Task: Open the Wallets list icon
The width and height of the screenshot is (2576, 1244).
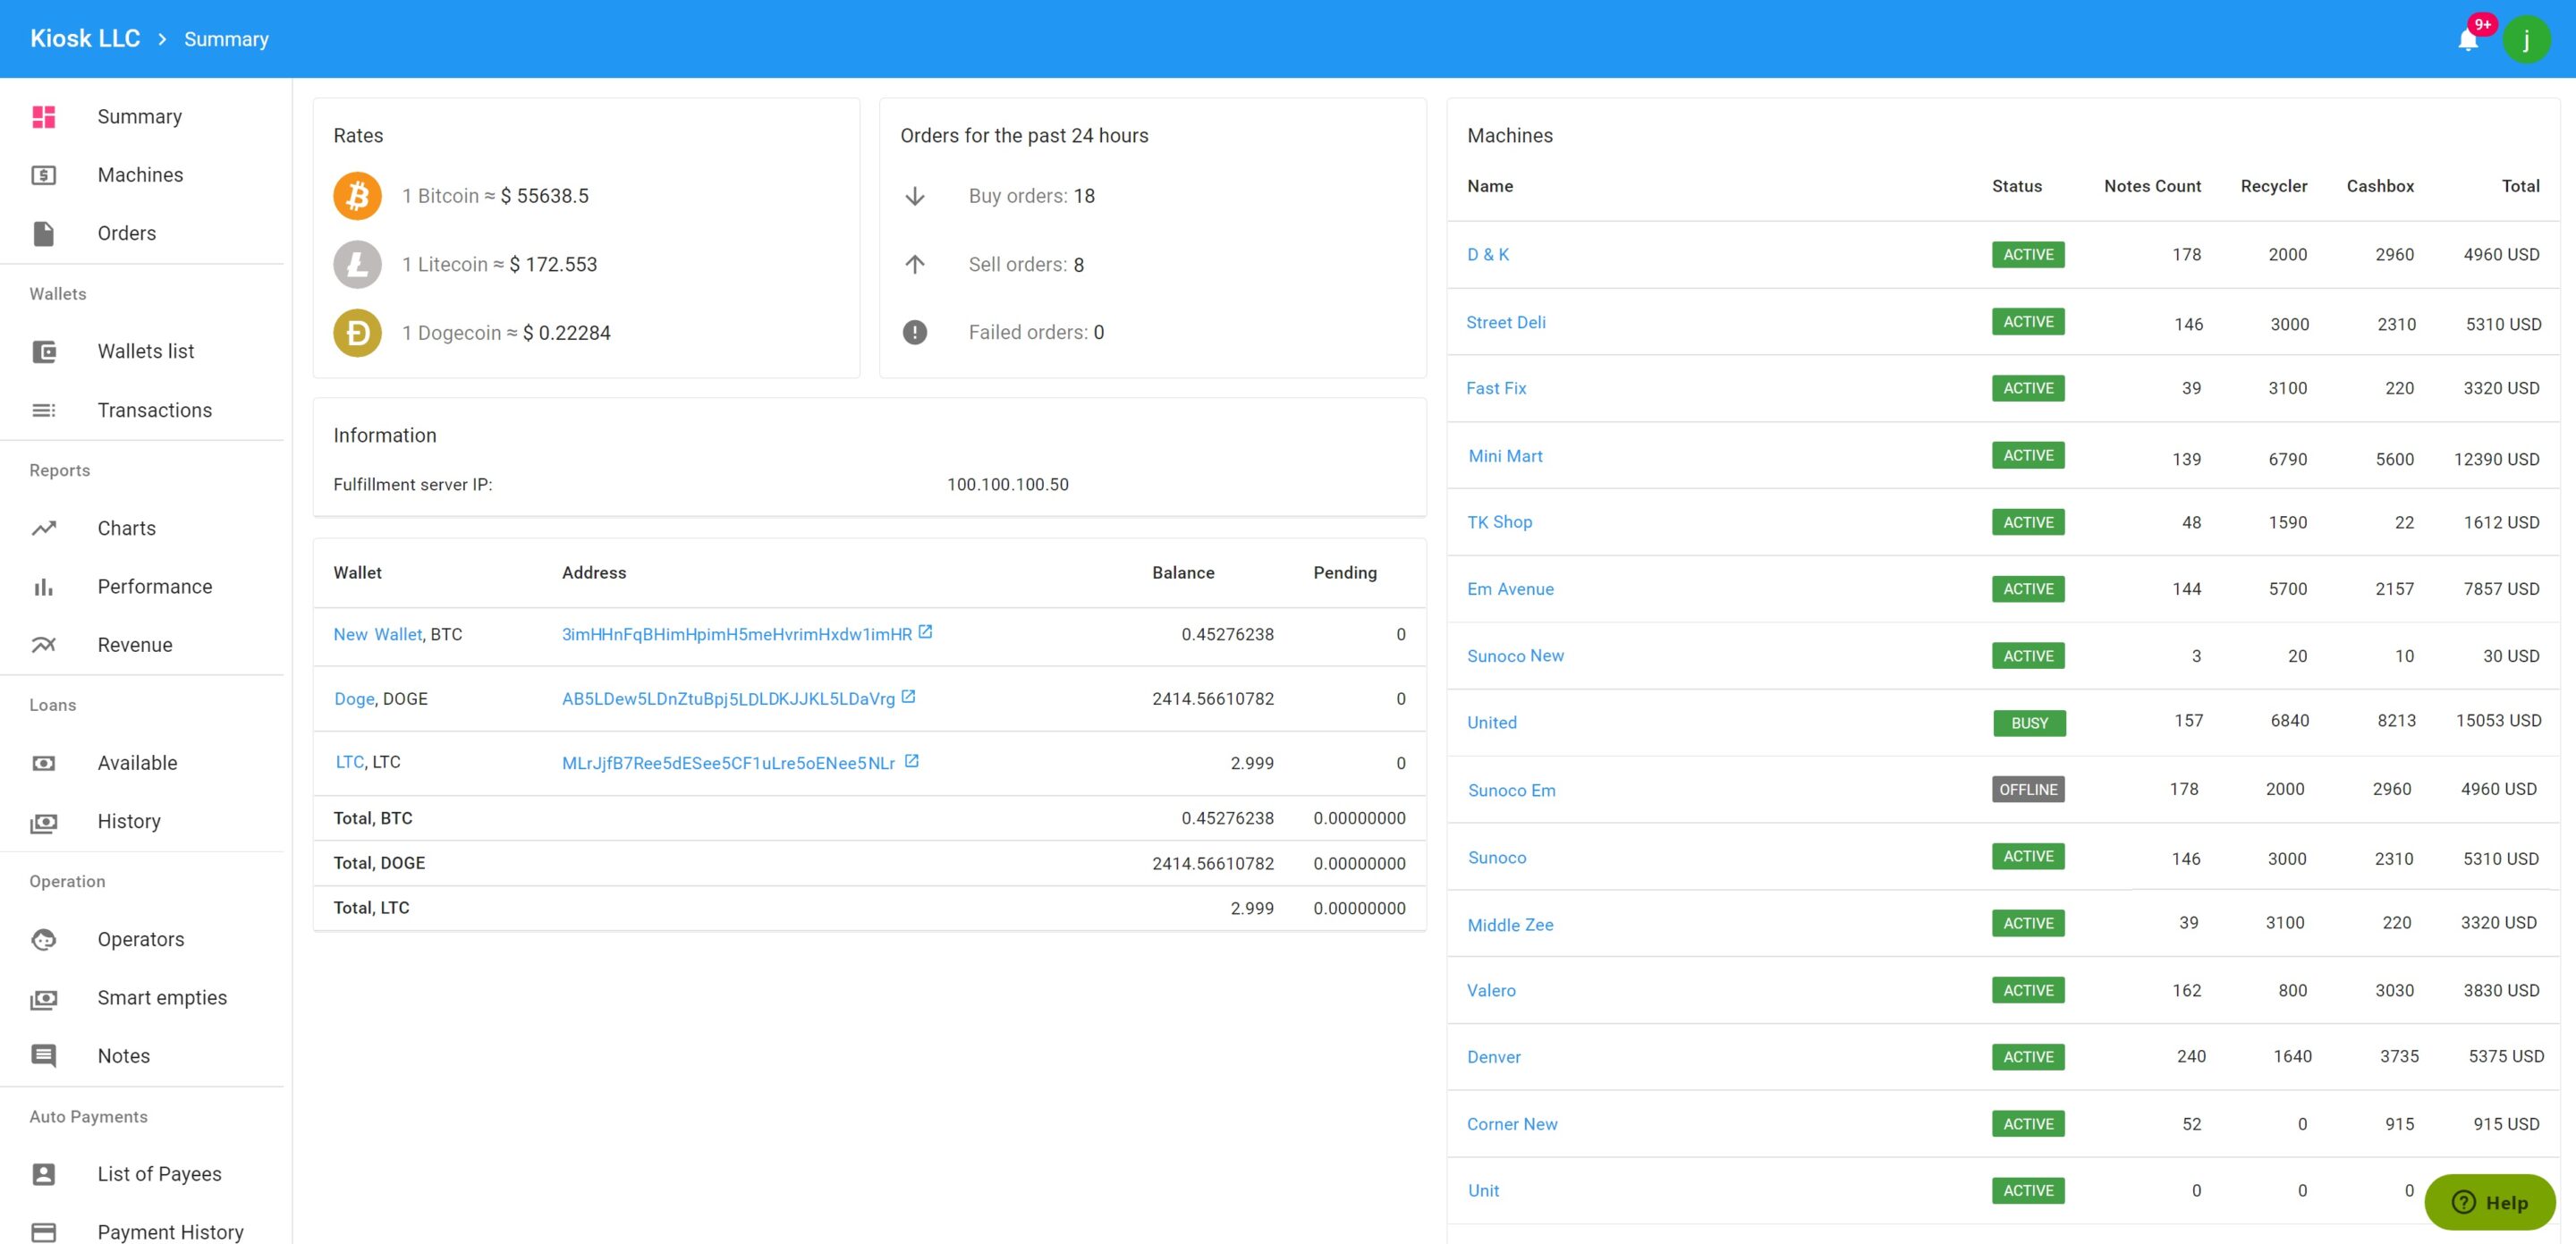Action: 44,351
